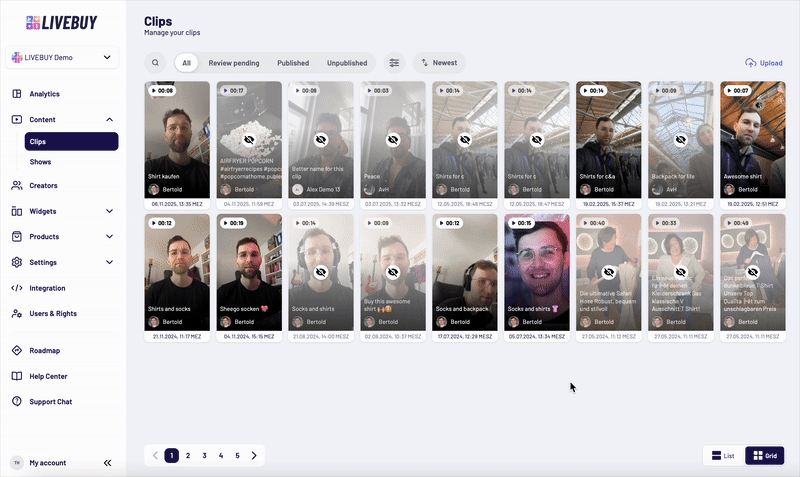The height and width of the screenshot is (477, 800).
Task: Click the Content play icon in sidebar
Action: coord(17,119)
